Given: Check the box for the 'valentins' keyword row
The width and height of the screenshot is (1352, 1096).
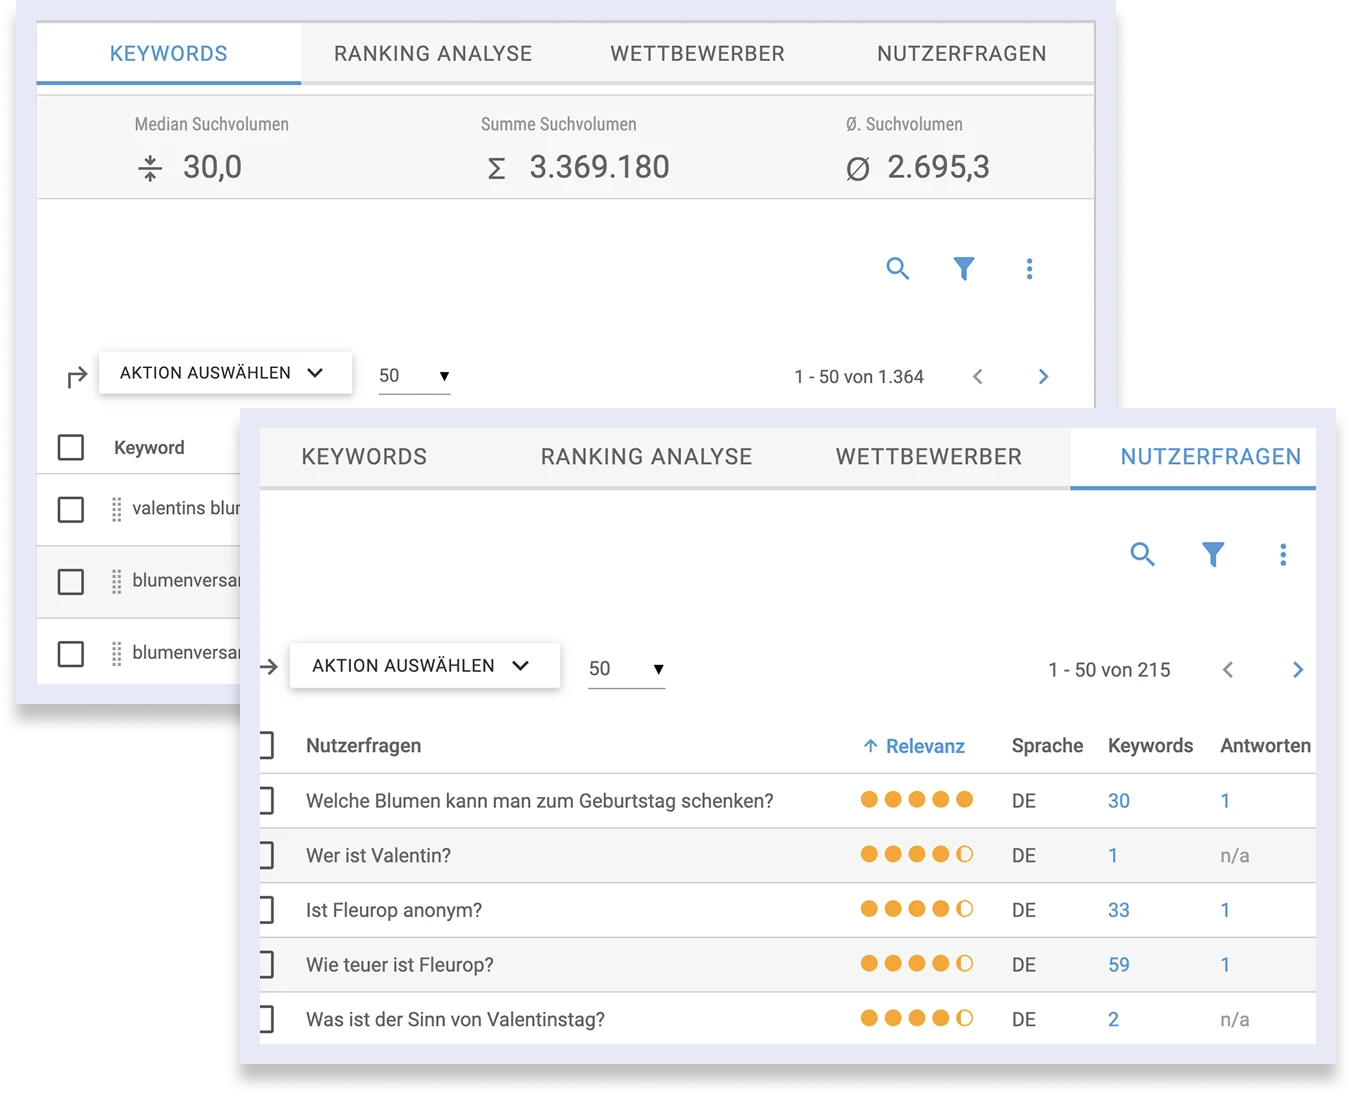Looking at the screenshot, I should point(71,509).
